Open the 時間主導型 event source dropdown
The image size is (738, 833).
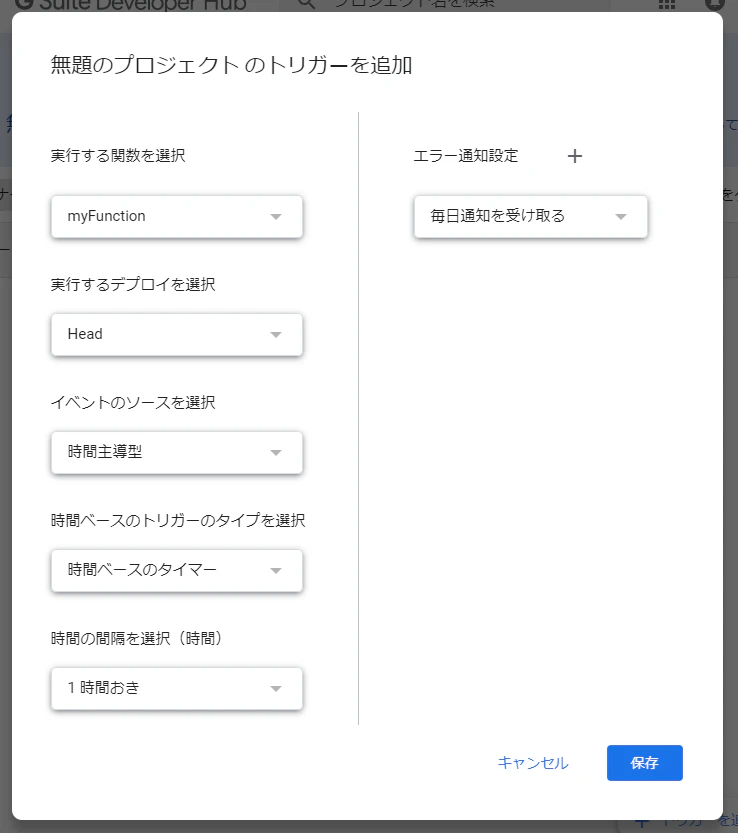click(x=177, y=453)
